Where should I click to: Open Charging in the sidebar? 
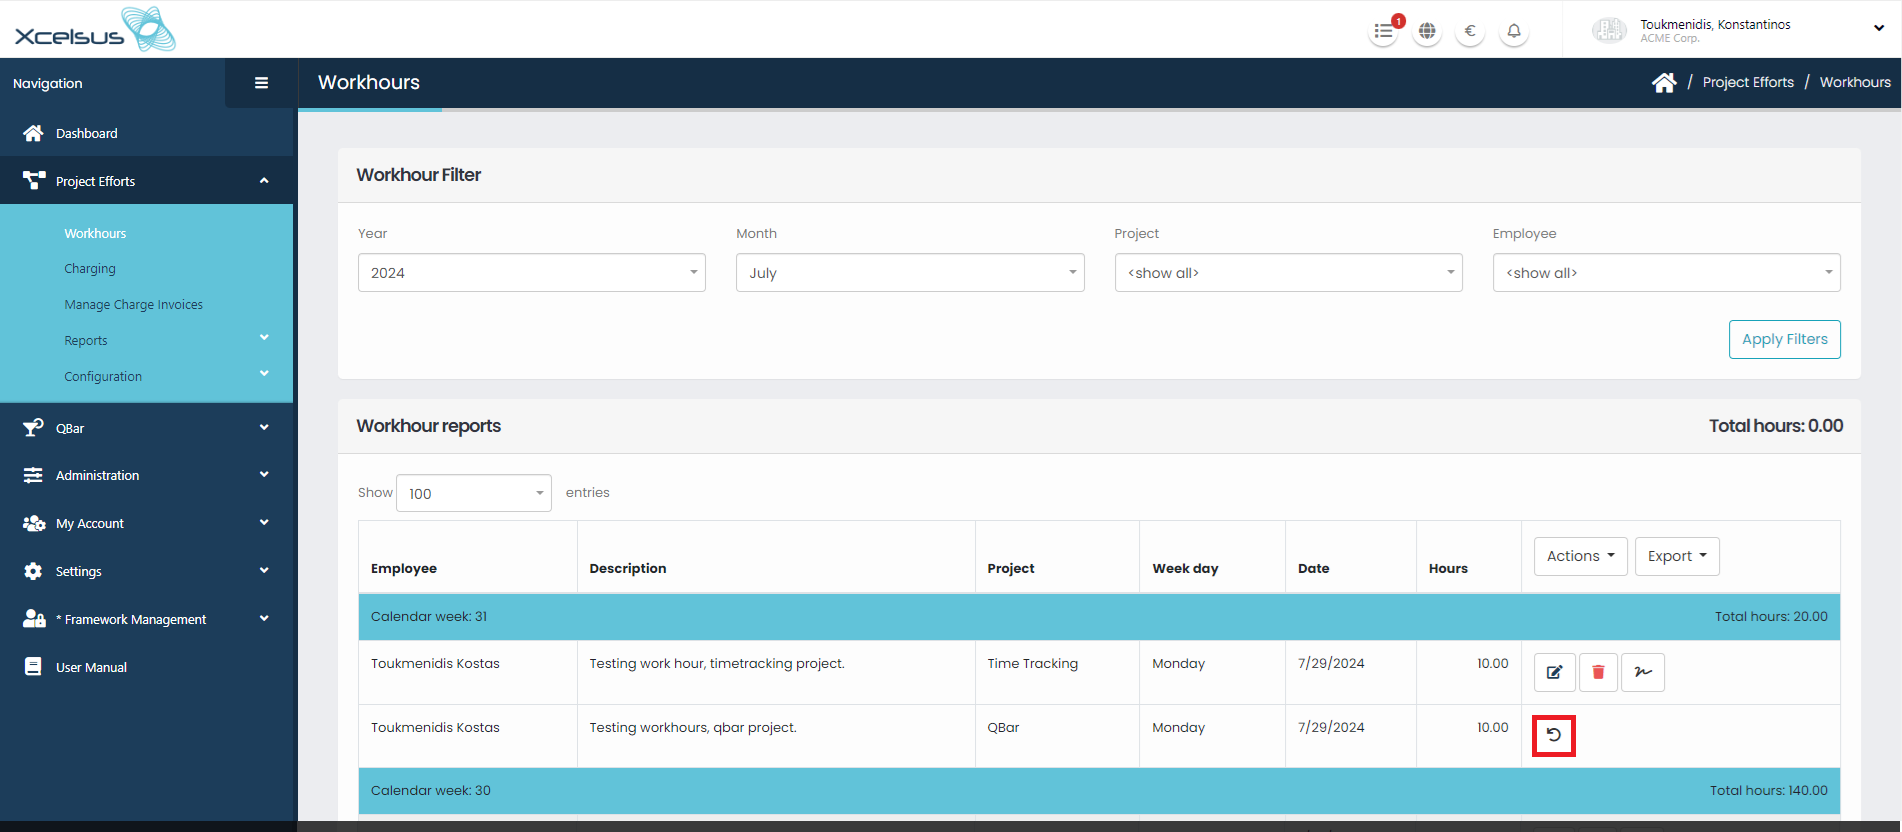coord(90,269)
